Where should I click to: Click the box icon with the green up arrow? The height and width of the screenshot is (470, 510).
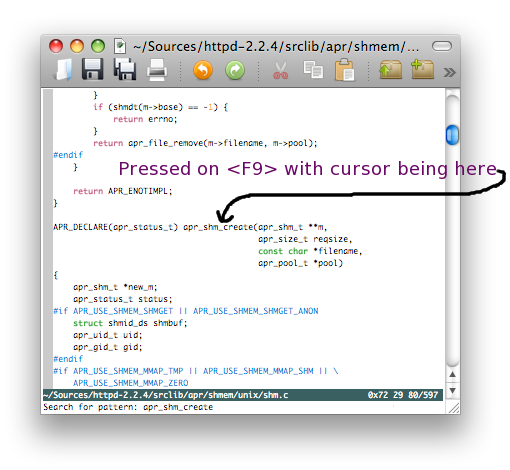pyautogui.click(x=390, y=69)
